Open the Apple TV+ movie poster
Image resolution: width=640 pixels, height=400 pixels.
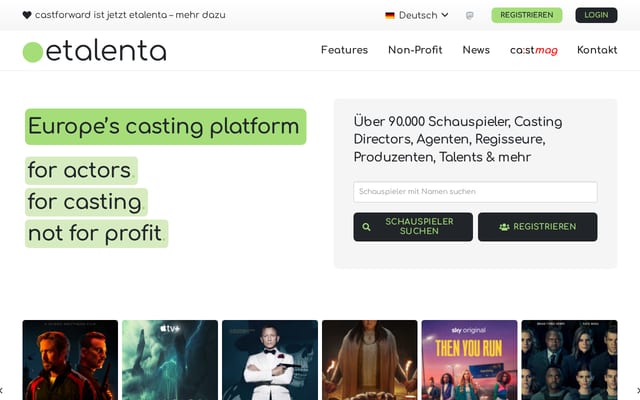pos(170,360)
